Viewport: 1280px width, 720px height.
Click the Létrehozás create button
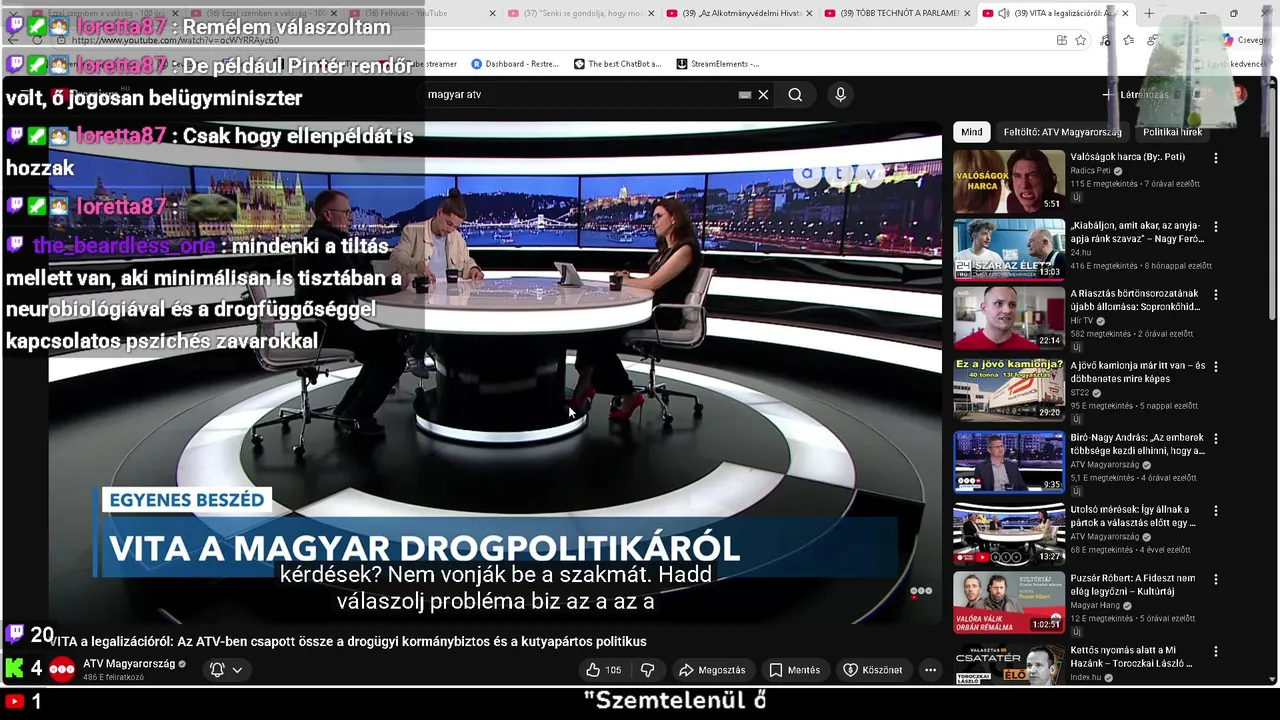[x=1135, y=94]
